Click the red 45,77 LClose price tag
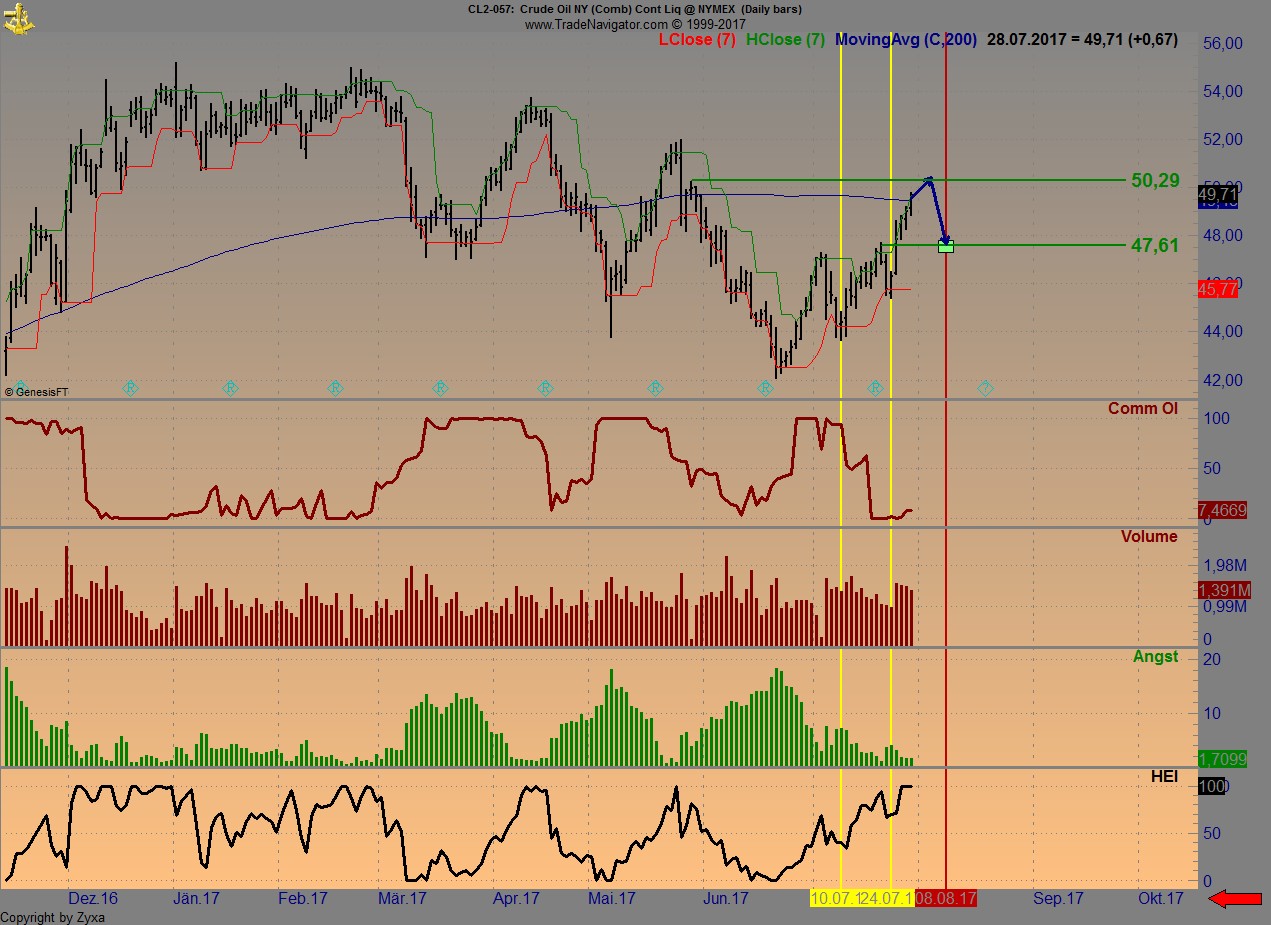 tap(1217, 289)
